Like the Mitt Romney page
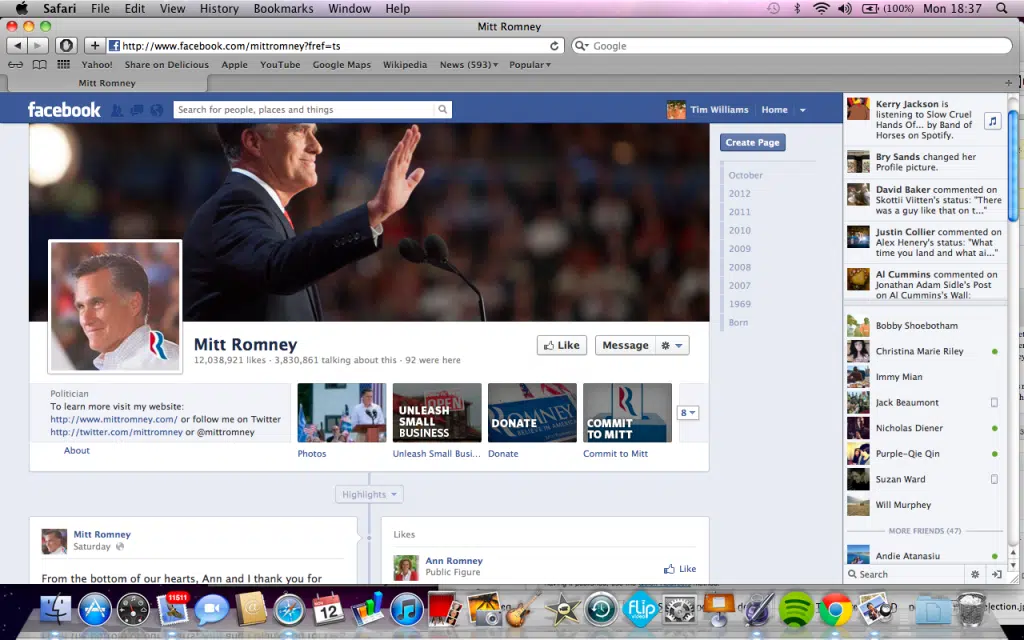This screenshot has width=1024, height=640. coord(562,345)
